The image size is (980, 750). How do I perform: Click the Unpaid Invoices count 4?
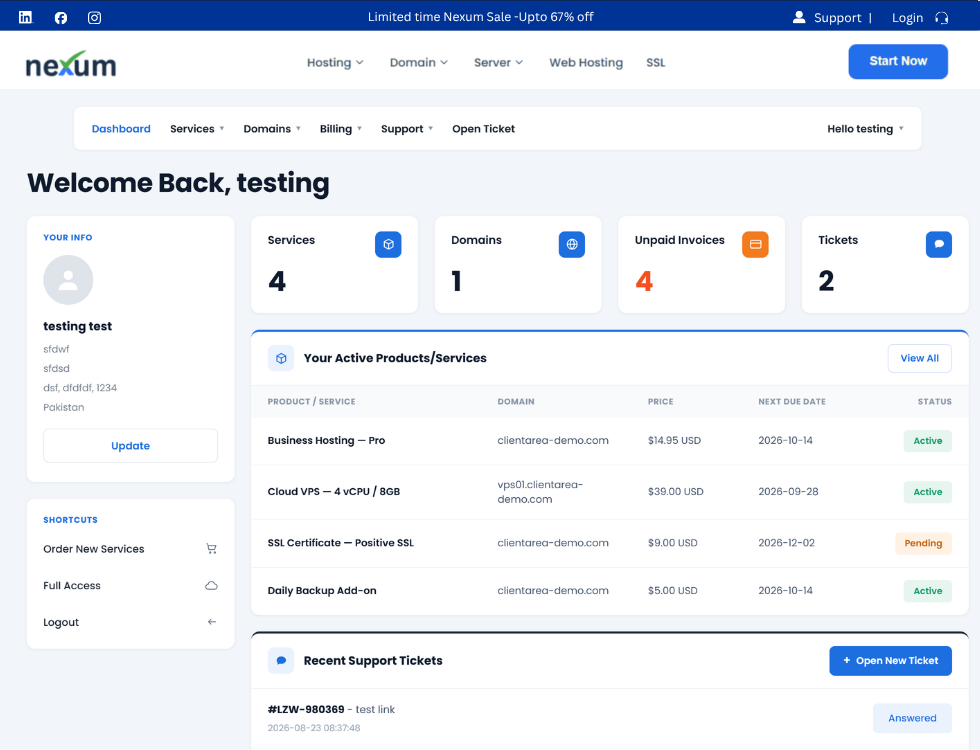pos(644,281)
